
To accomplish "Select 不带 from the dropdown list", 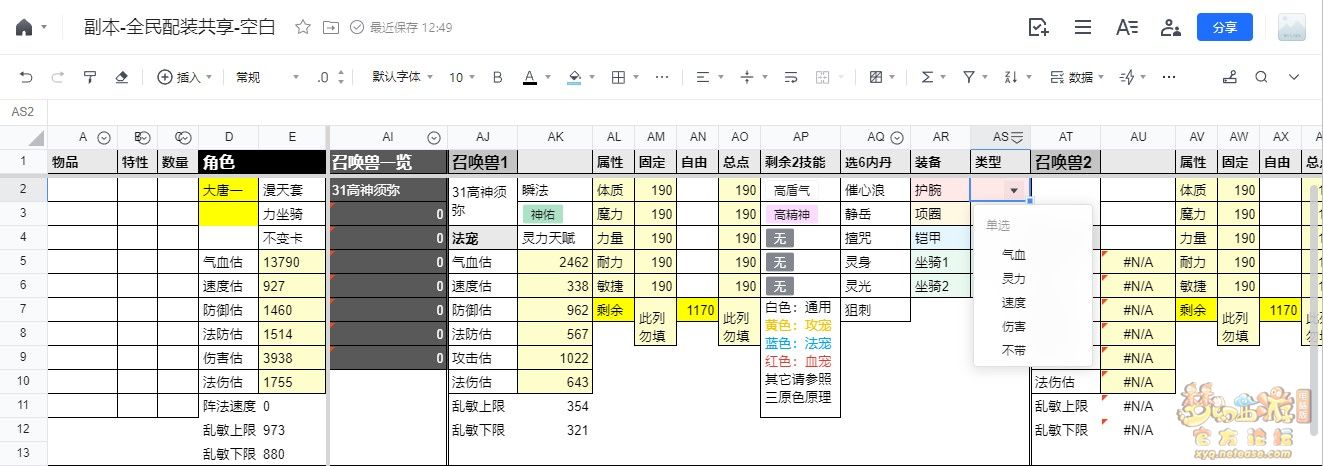I will point(1014,351).
